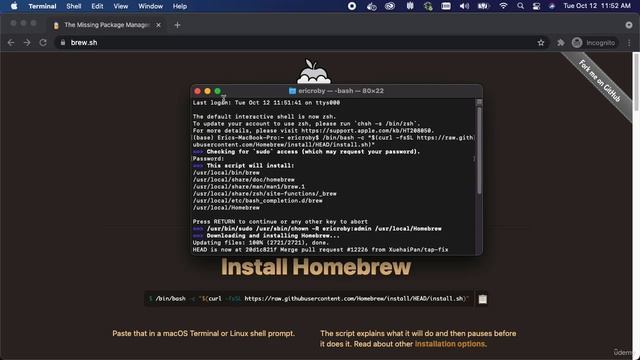The image size is (640, 360).
Task: Click the Install Homebrew heading
Action: pyautogui.click(x=316, y=267)
